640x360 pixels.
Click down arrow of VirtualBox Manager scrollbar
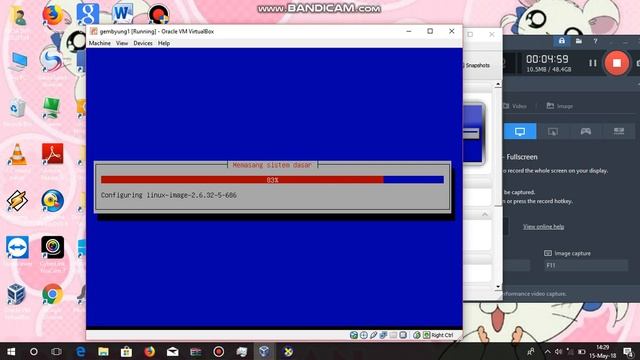[x=498, y=287]
